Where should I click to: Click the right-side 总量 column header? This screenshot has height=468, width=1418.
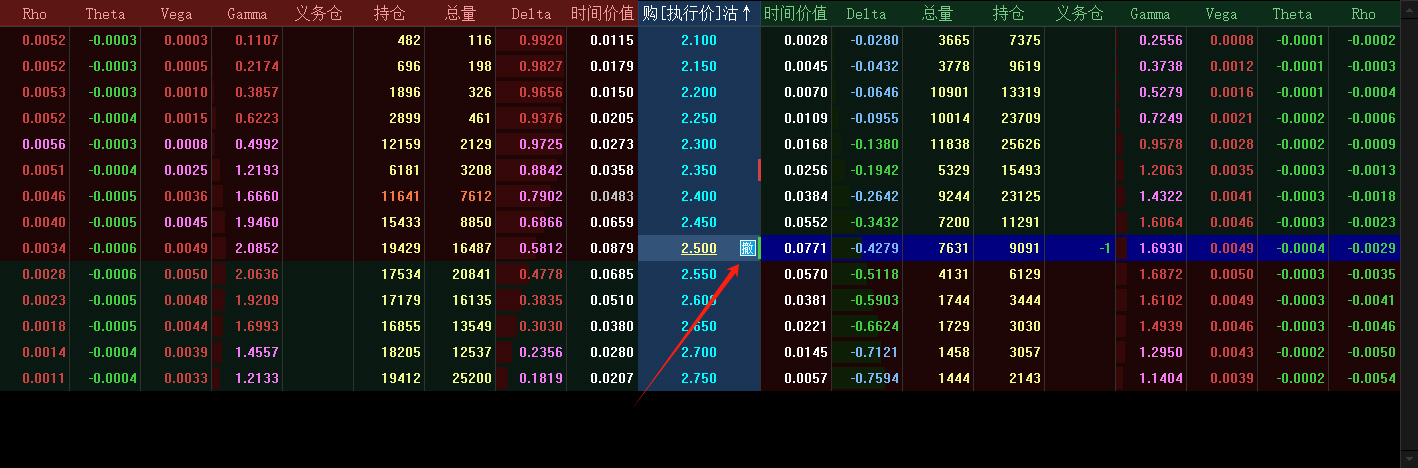(937, 14)
